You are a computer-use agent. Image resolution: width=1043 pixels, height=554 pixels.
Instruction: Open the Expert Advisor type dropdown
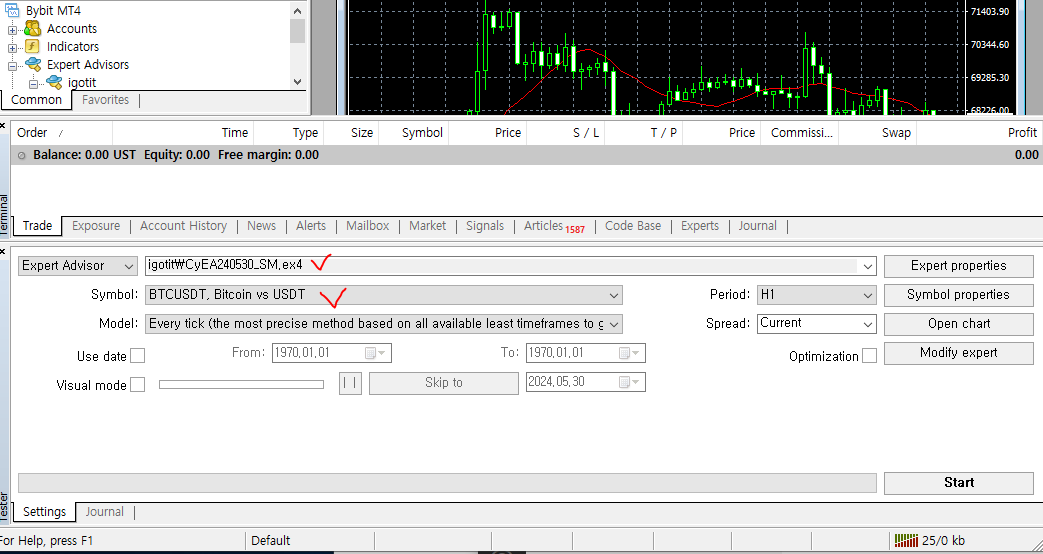click(x=77, y=265)
